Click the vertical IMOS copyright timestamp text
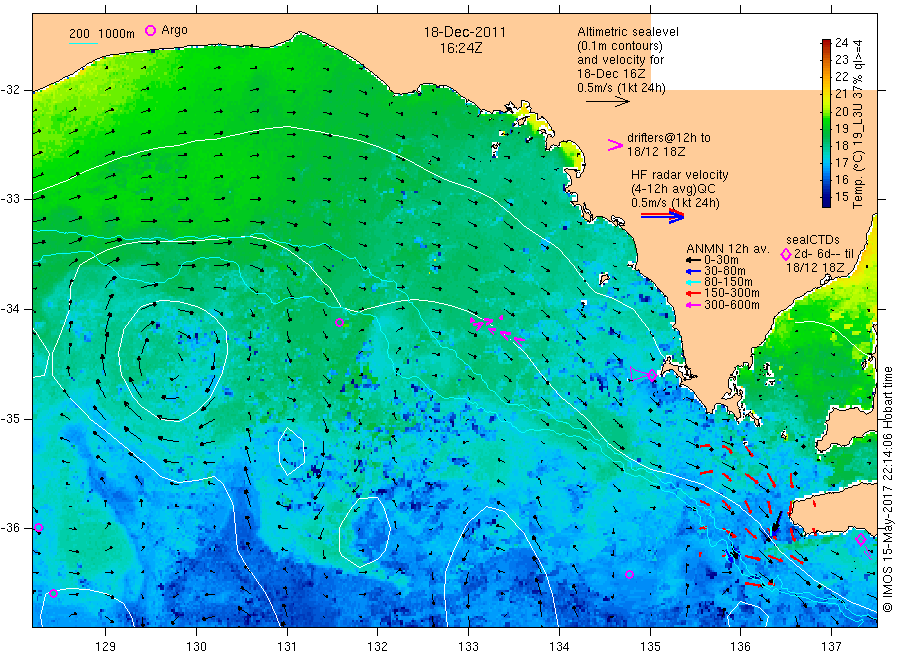The height and width of the screenshot is (660, 900). coord(888,489)
